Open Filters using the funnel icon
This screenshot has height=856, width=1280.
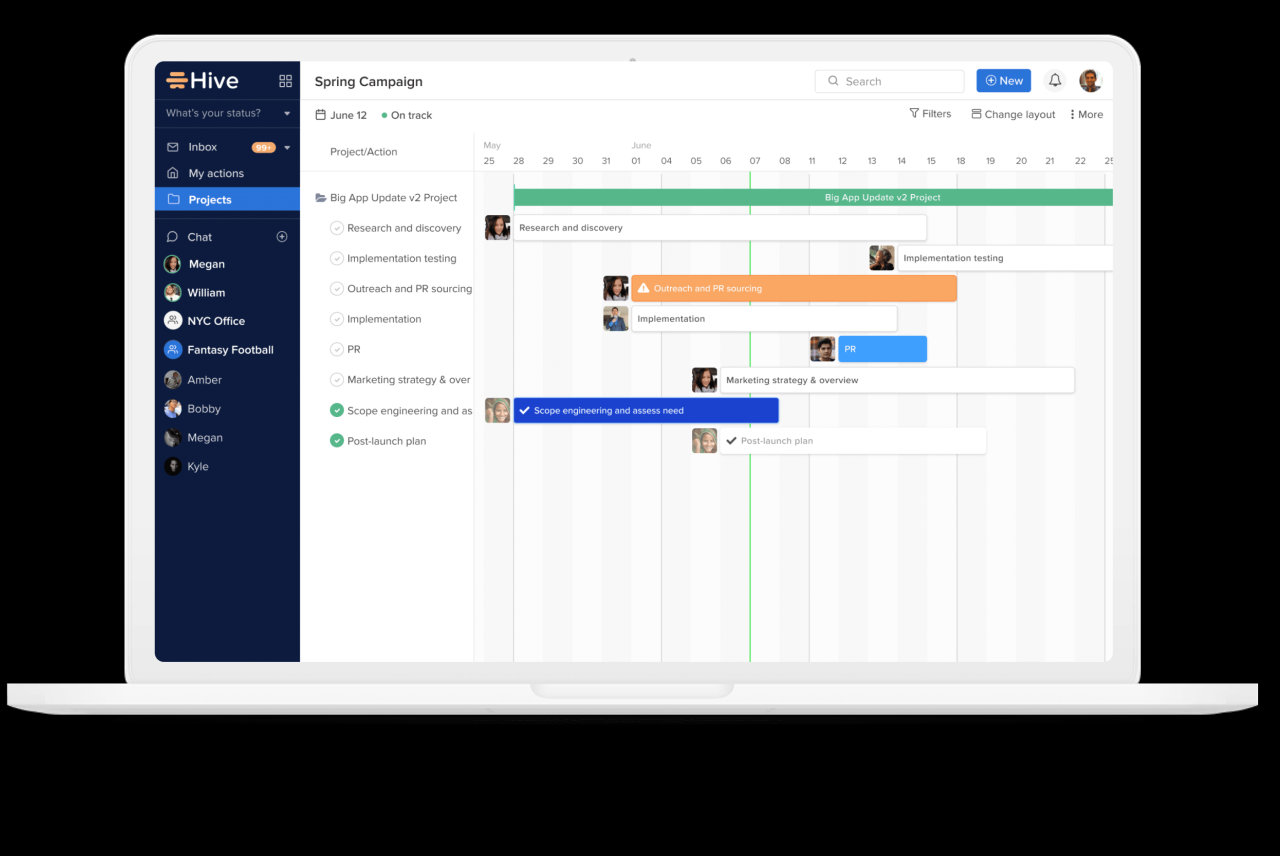click(913, 113)
